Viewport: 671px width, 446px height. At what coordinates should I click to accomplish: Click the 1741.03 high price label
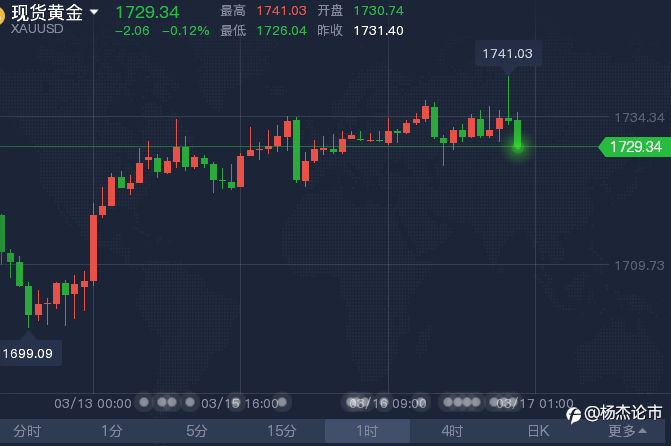[506, 53]
